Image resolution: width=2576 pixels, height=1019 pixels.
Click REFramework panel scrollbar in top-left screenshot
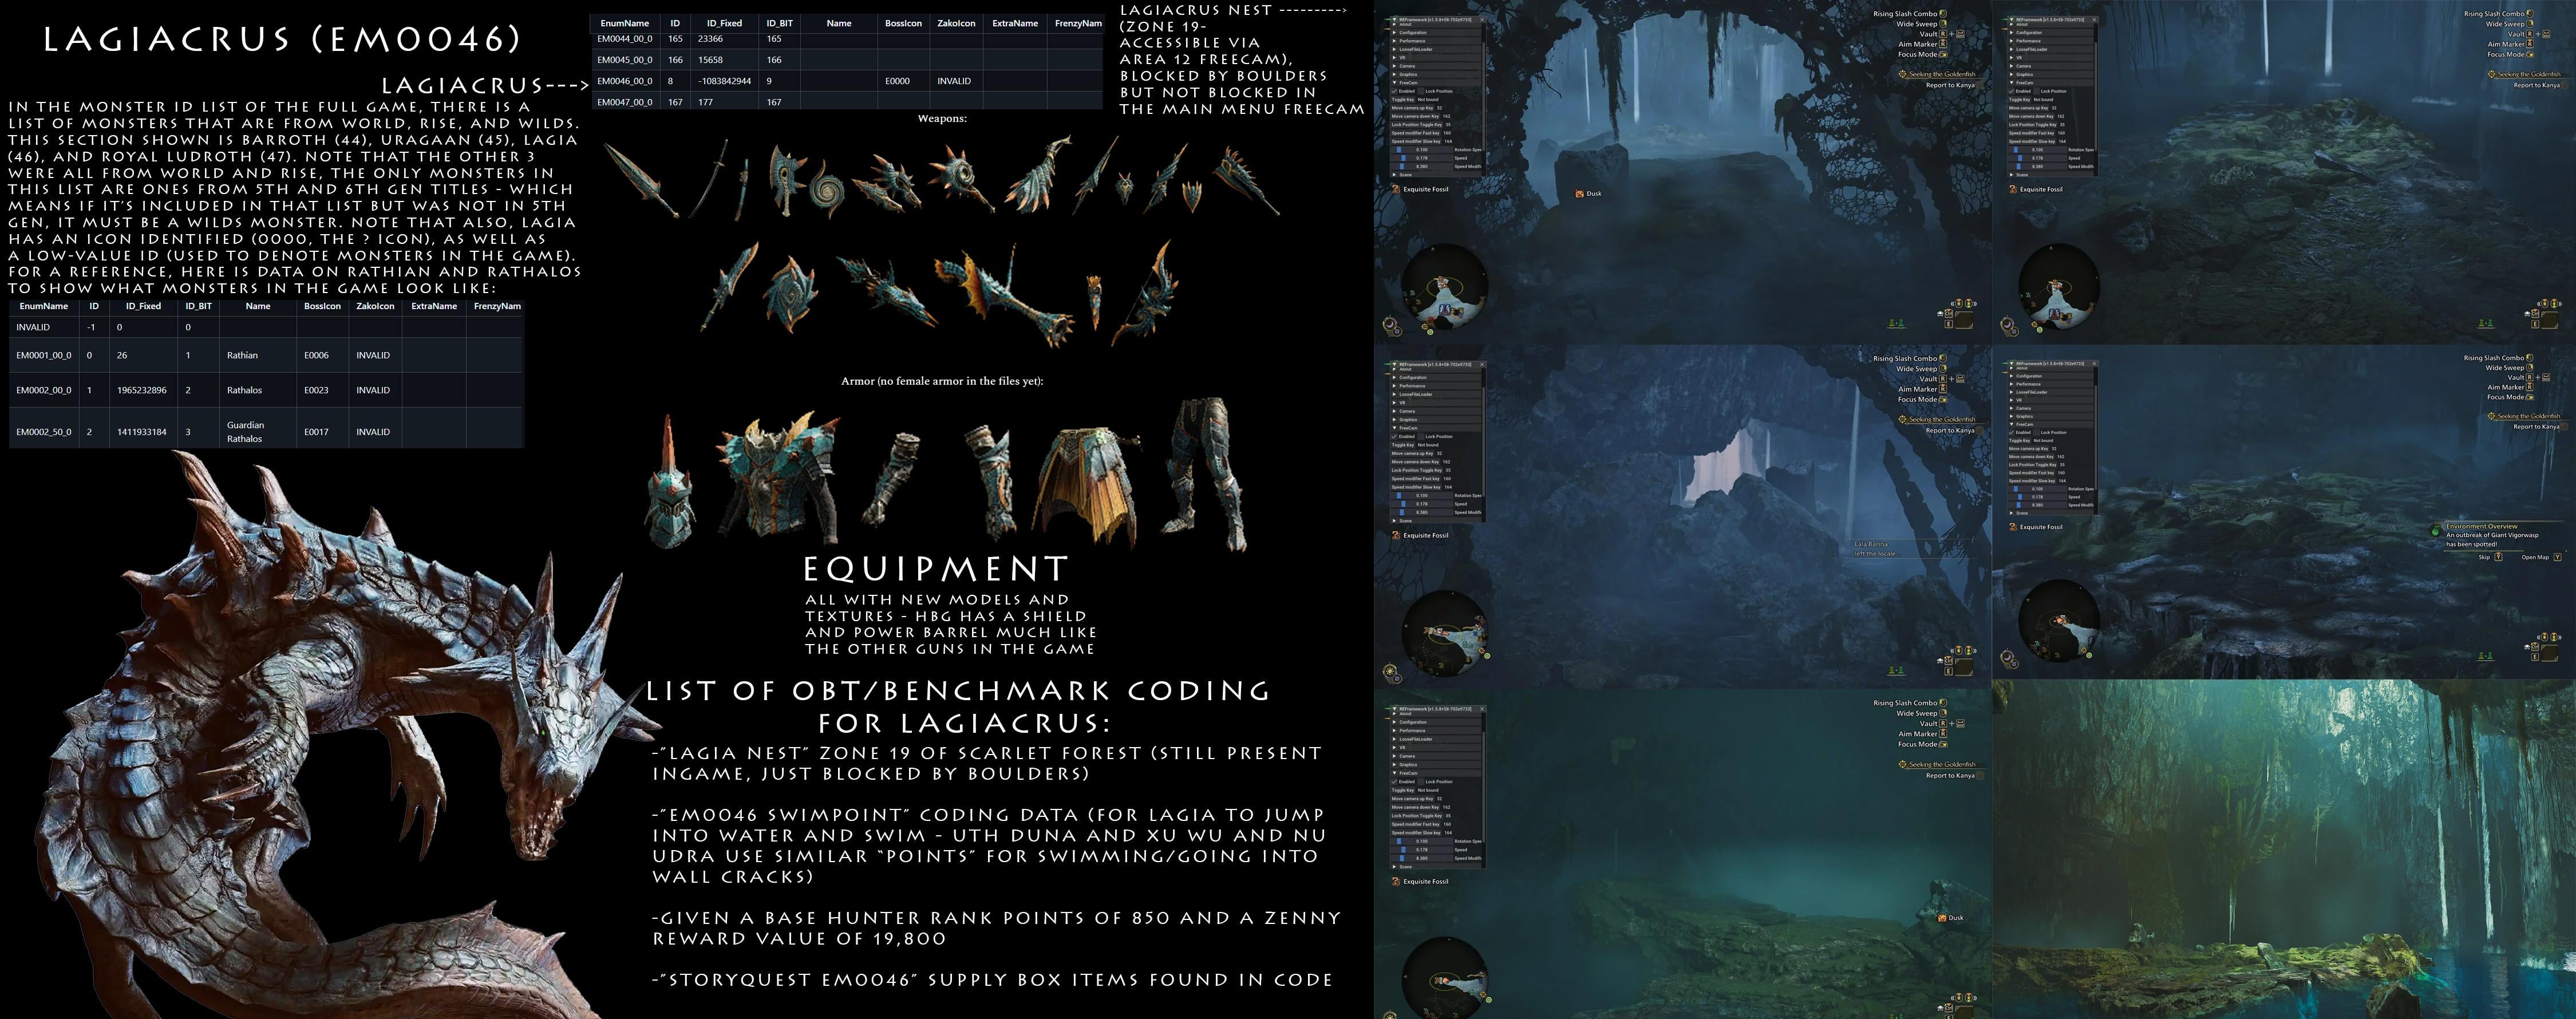[x=1484, y=96]
